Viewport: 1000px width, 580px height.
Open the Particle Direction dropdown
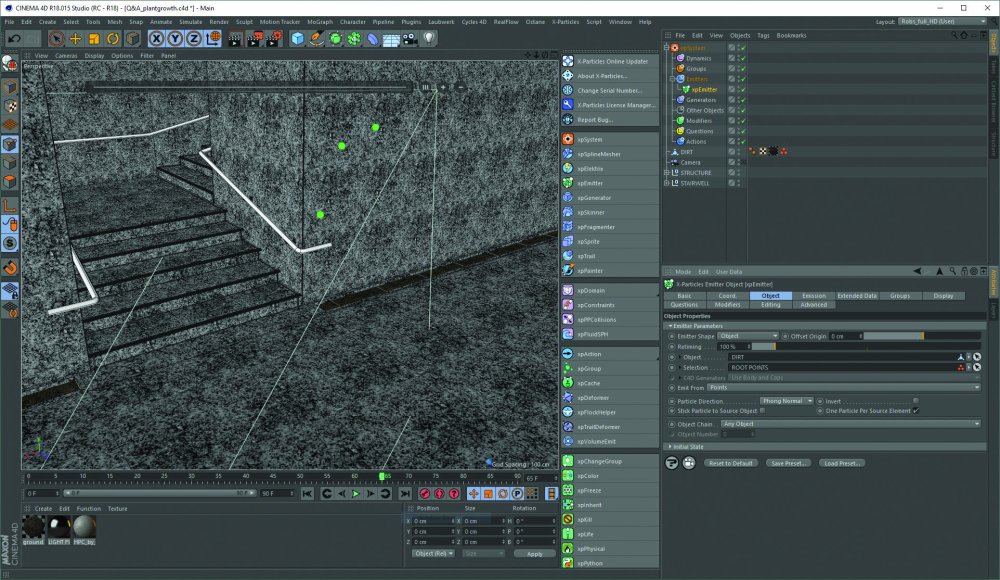(786, 401)
